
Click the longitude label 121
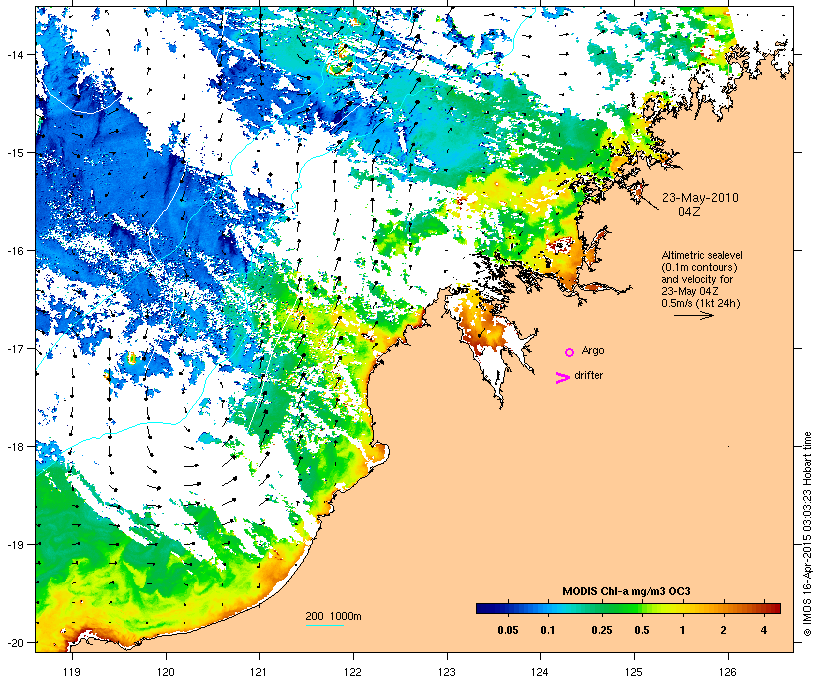(x=259, y=672)
